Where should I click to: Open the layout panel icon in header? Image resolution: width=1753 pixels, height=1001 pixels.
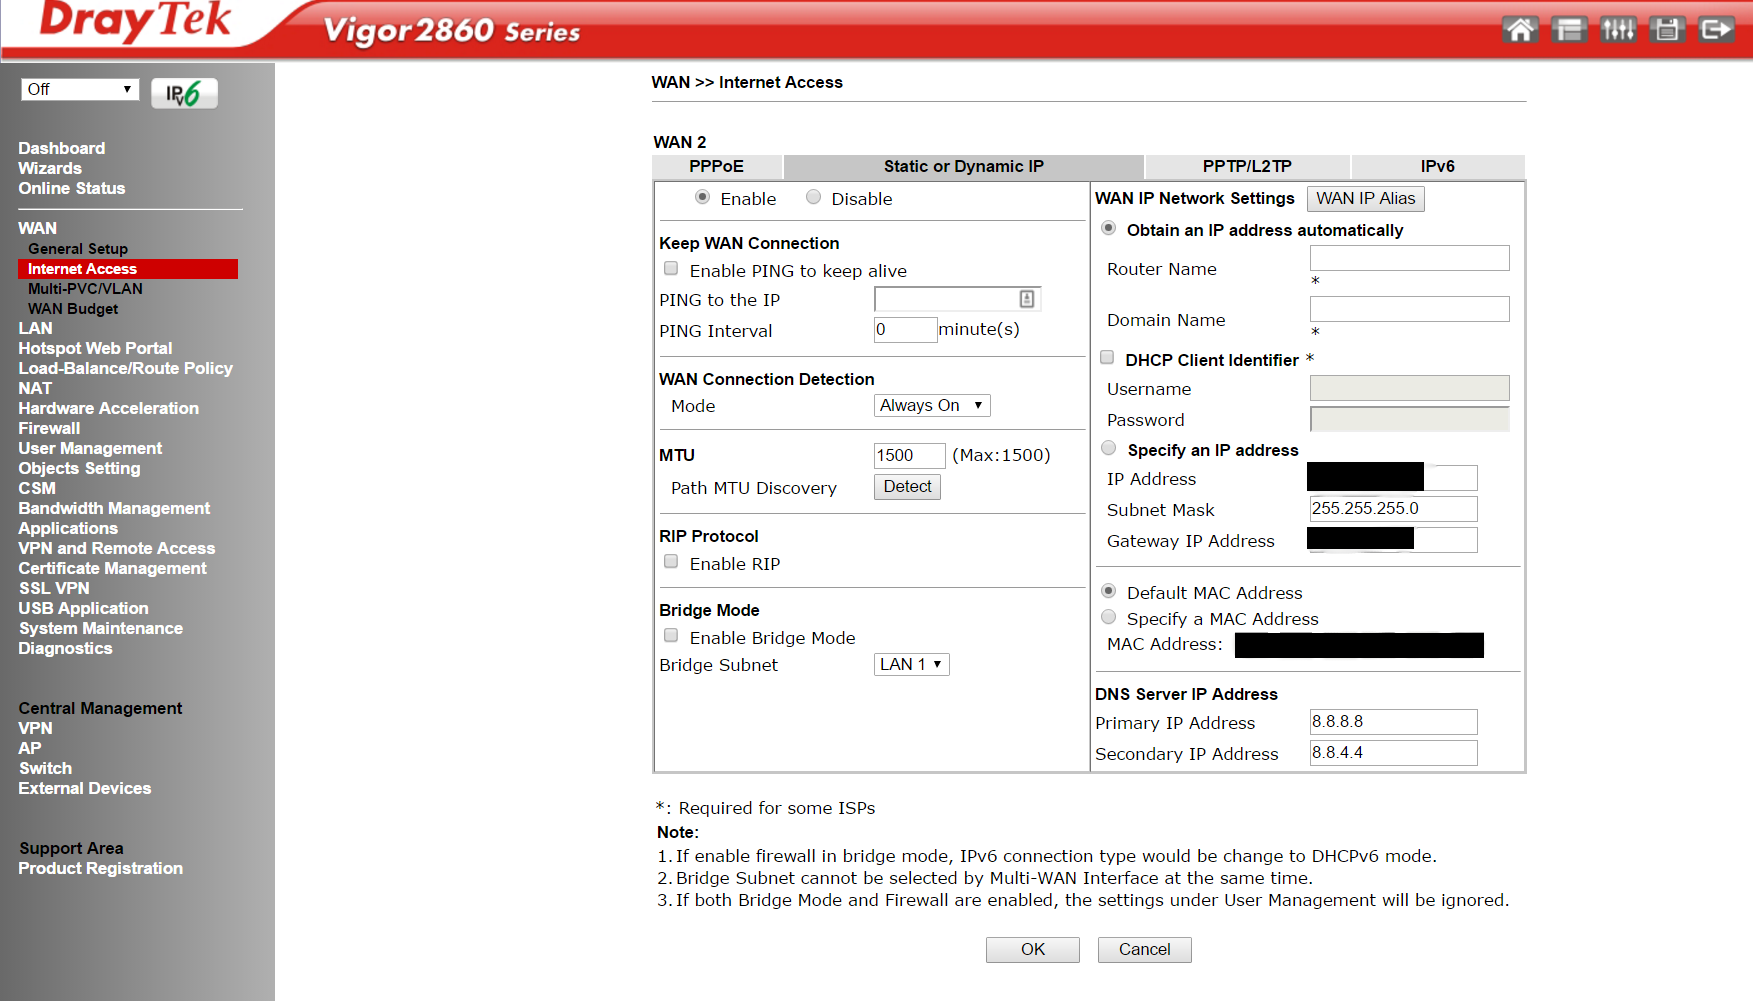(x=1569, y=29)
